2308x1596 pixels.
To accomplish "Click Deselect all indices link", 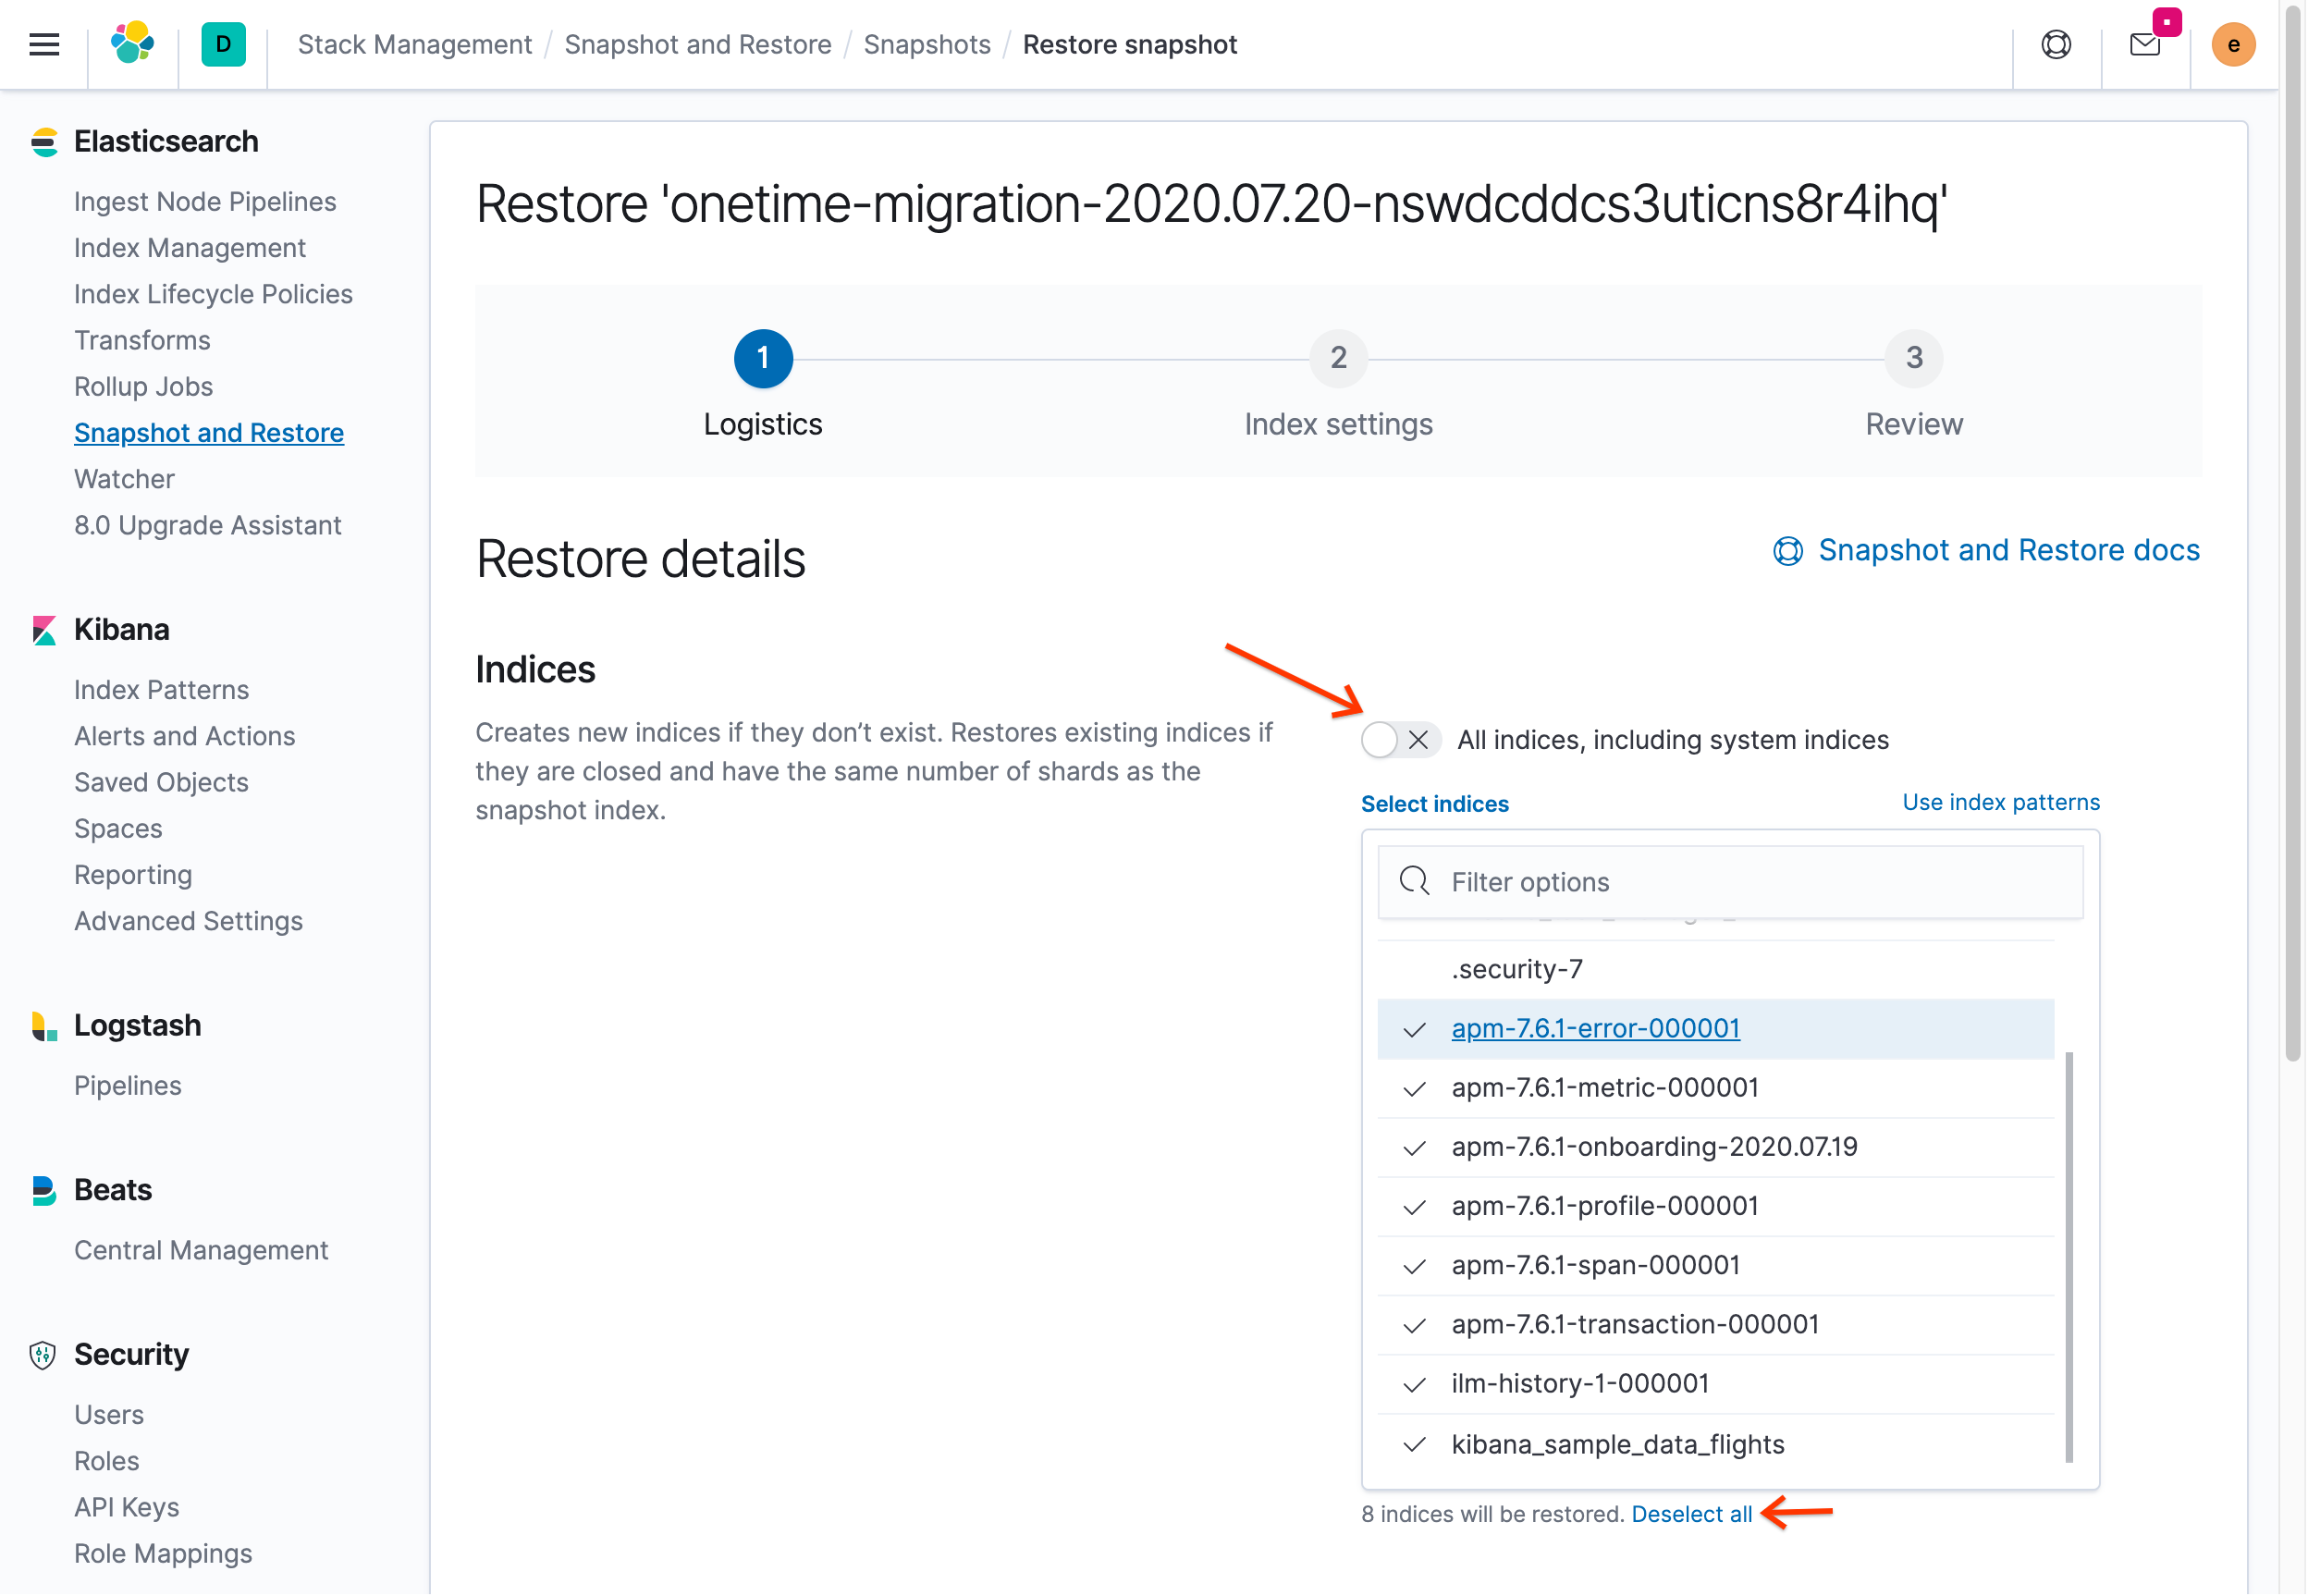I will pyautogui.click(x=1690, y=1514).
